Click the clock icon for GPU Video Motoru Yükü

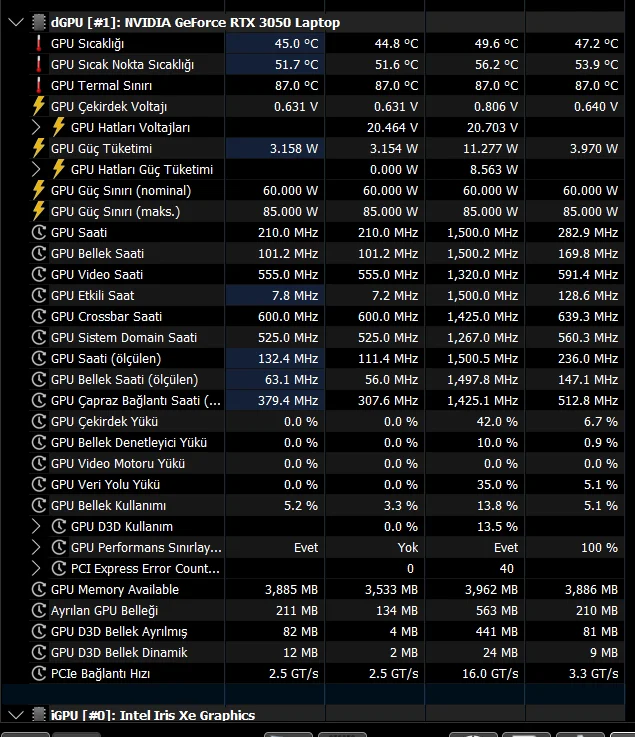39,463
